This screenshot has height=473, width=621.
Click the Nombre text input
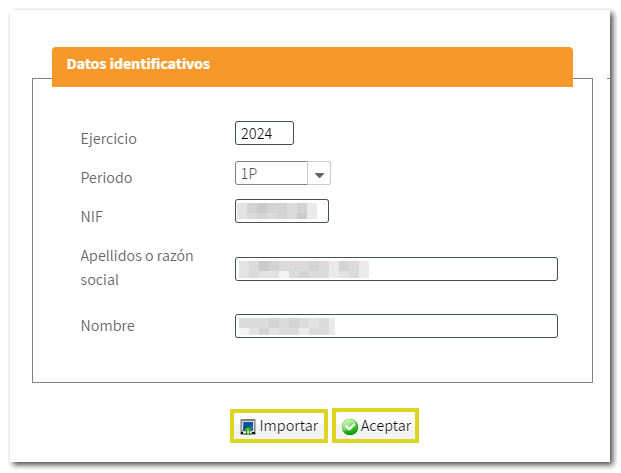(396, 326)
